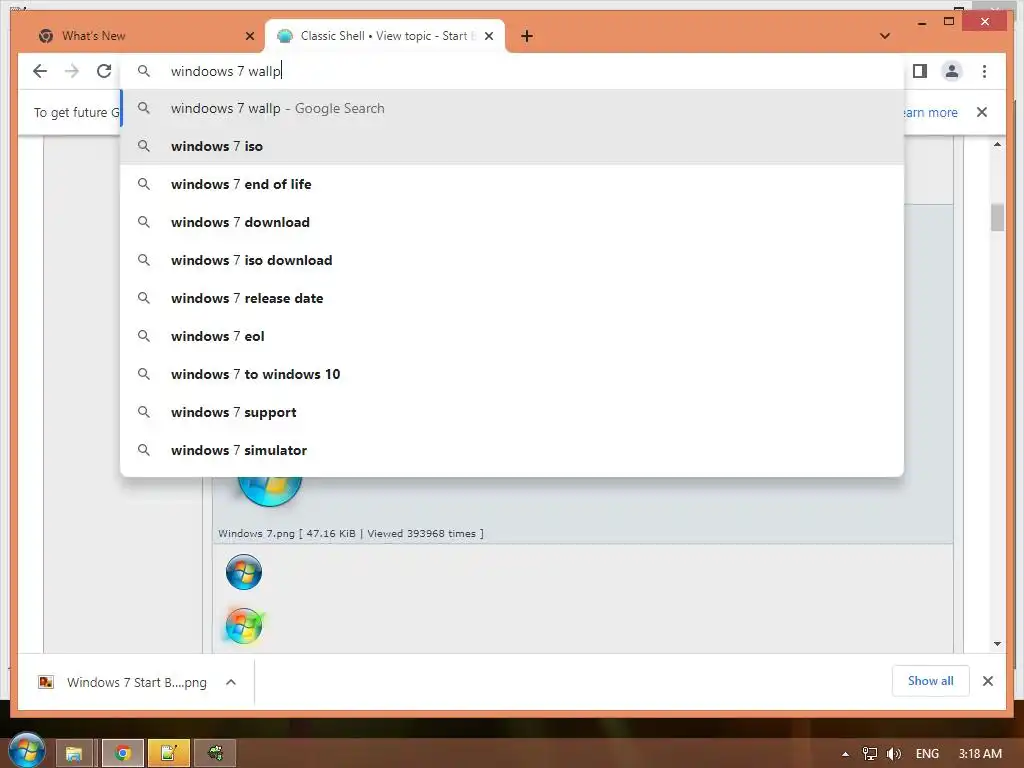Click the page vertical scrollbar thumb
The image size is (1024, 768).
(x=997, y=217)
